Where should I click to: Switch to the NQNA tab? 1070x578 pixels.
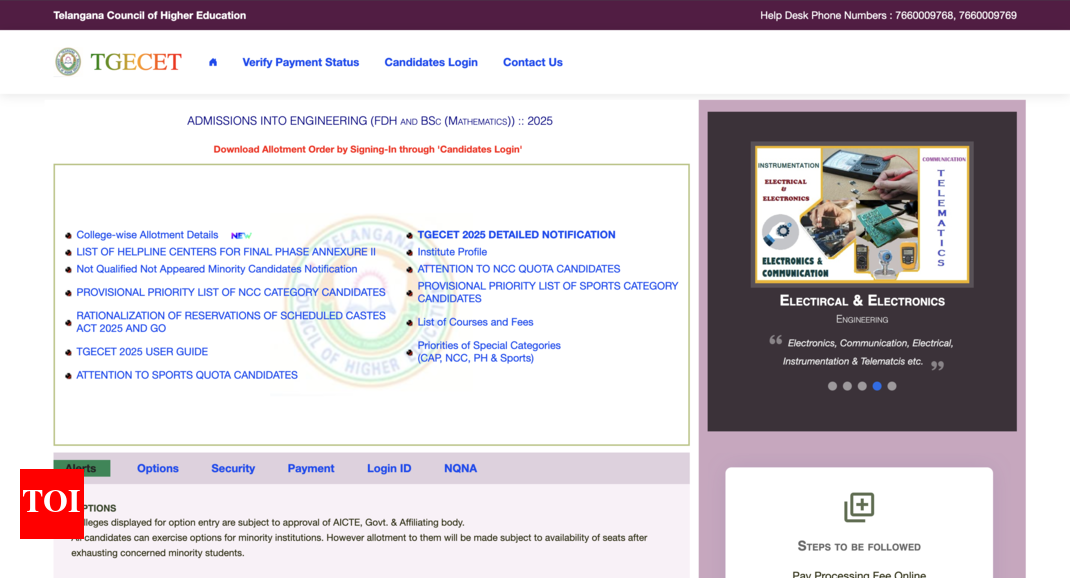pos(461,468)
